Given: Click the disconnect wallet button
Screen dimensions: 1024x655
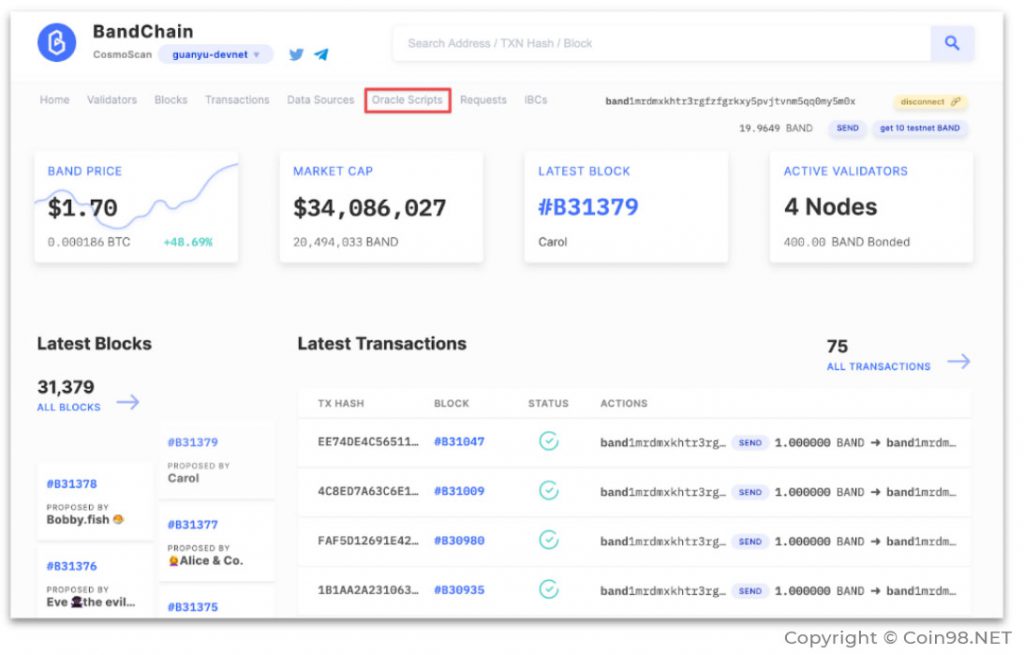Looking at the screenshot, I should click(930, 102).
